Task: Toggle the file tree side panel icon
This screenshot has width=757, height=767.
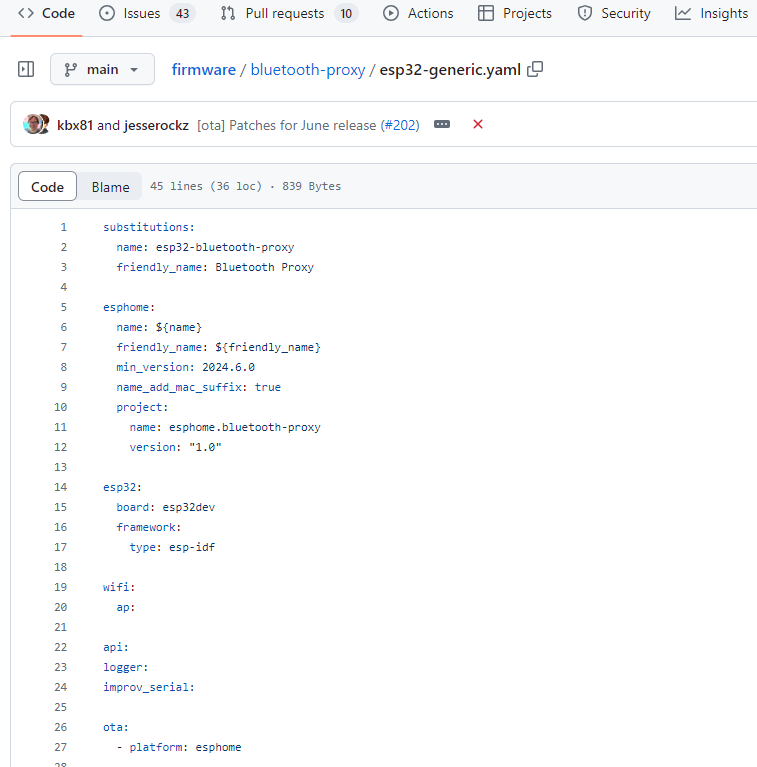Action: (x=26, y=69)
